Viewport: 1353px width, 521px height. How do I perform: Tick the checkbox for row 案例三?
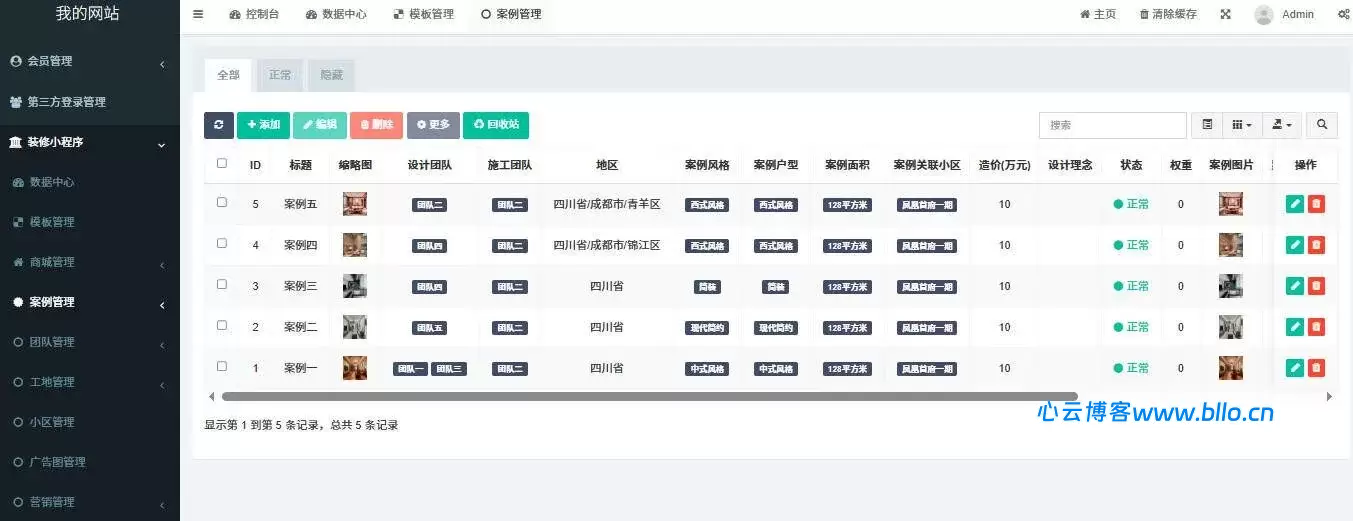click(x=222, y=285)
